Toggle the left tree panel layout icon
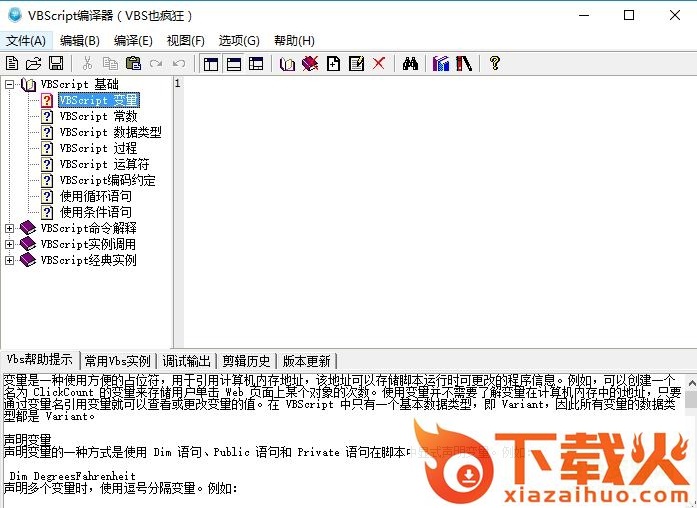This screenshot has height=508, width=697. (x=211, y=64)
